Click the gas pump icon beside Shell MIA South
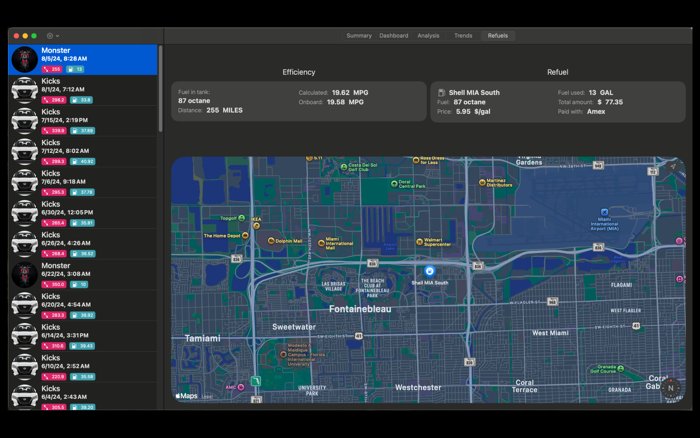 pos(442,93)
